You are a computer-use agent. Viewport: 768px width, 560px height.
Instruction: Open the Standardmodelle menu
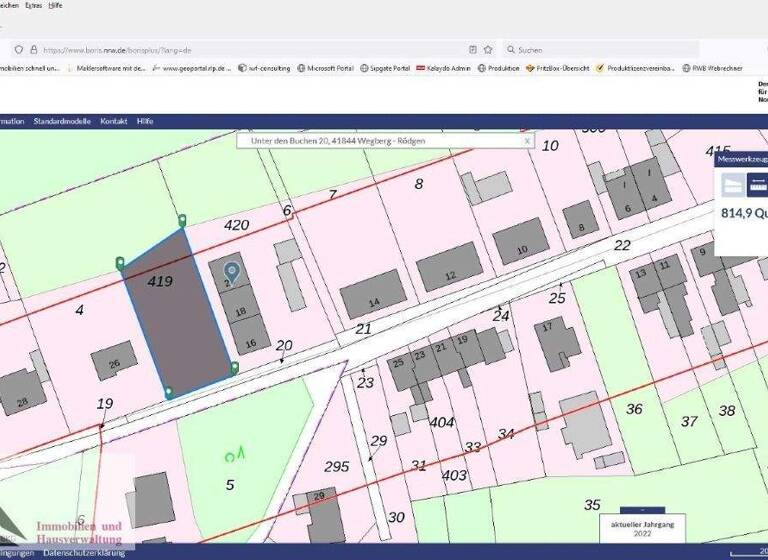point(62,120)
